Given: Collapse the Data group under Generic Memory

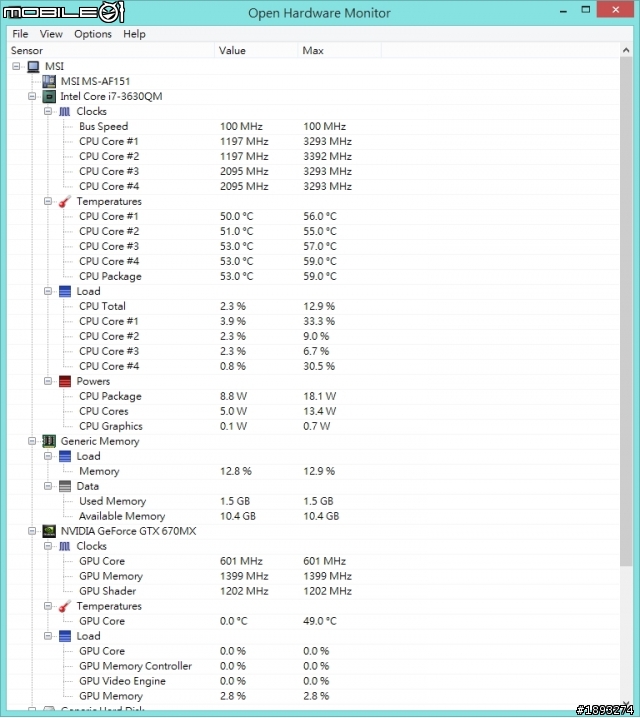Looking at the screenshot, I should pos(48,486).
